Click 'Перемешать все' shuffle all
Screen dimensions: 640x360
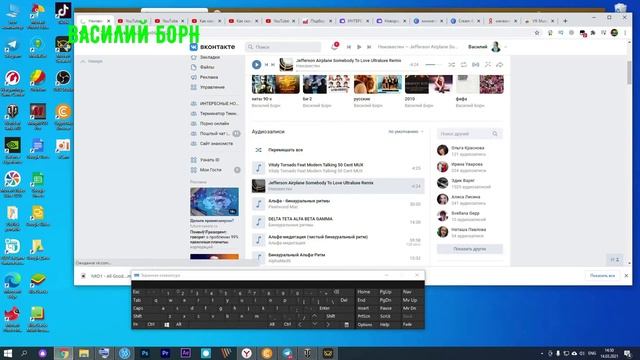tap(285, 150)
